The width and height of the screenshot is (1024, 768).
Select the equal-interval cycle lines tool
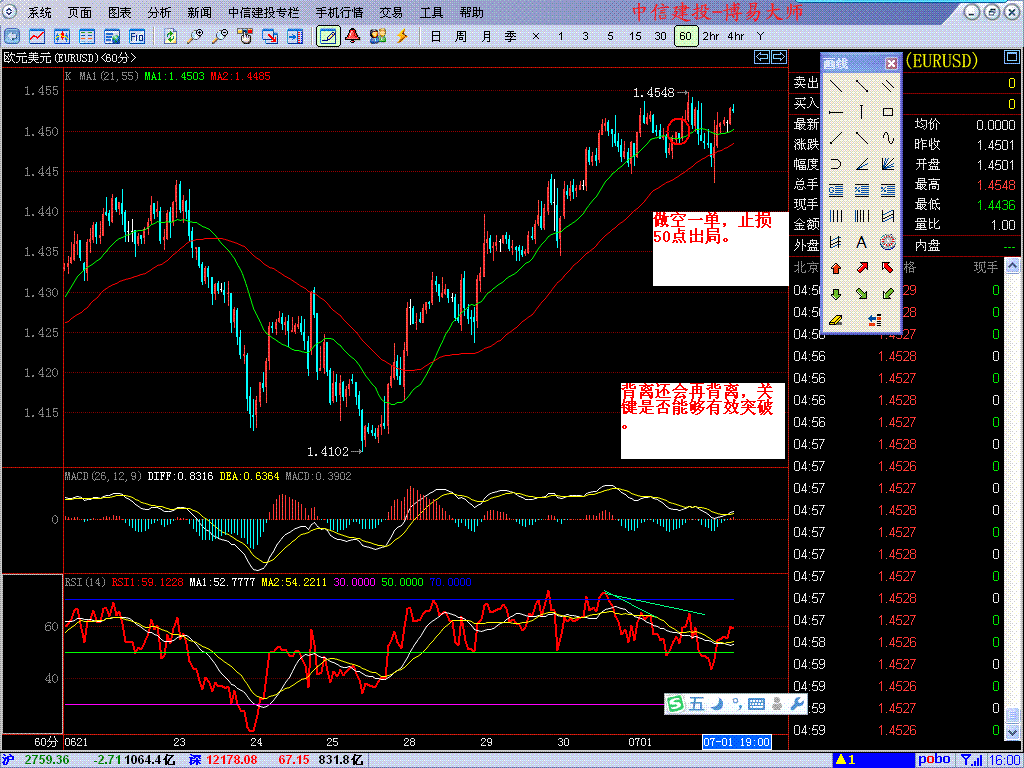[835, 216]
